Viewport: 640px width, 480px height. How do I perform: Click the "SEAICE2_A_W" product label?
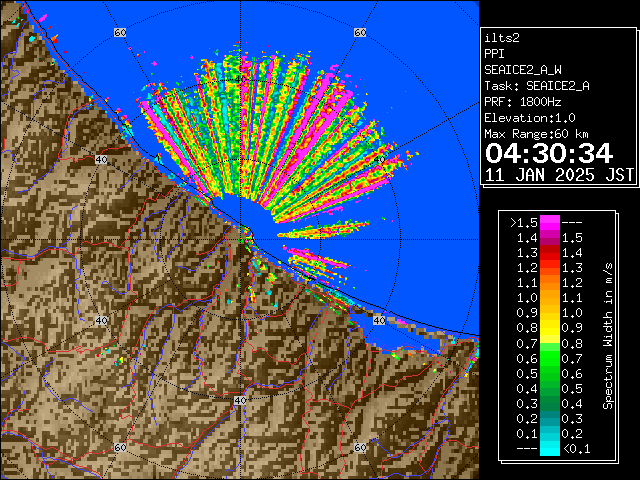[523, 70]
